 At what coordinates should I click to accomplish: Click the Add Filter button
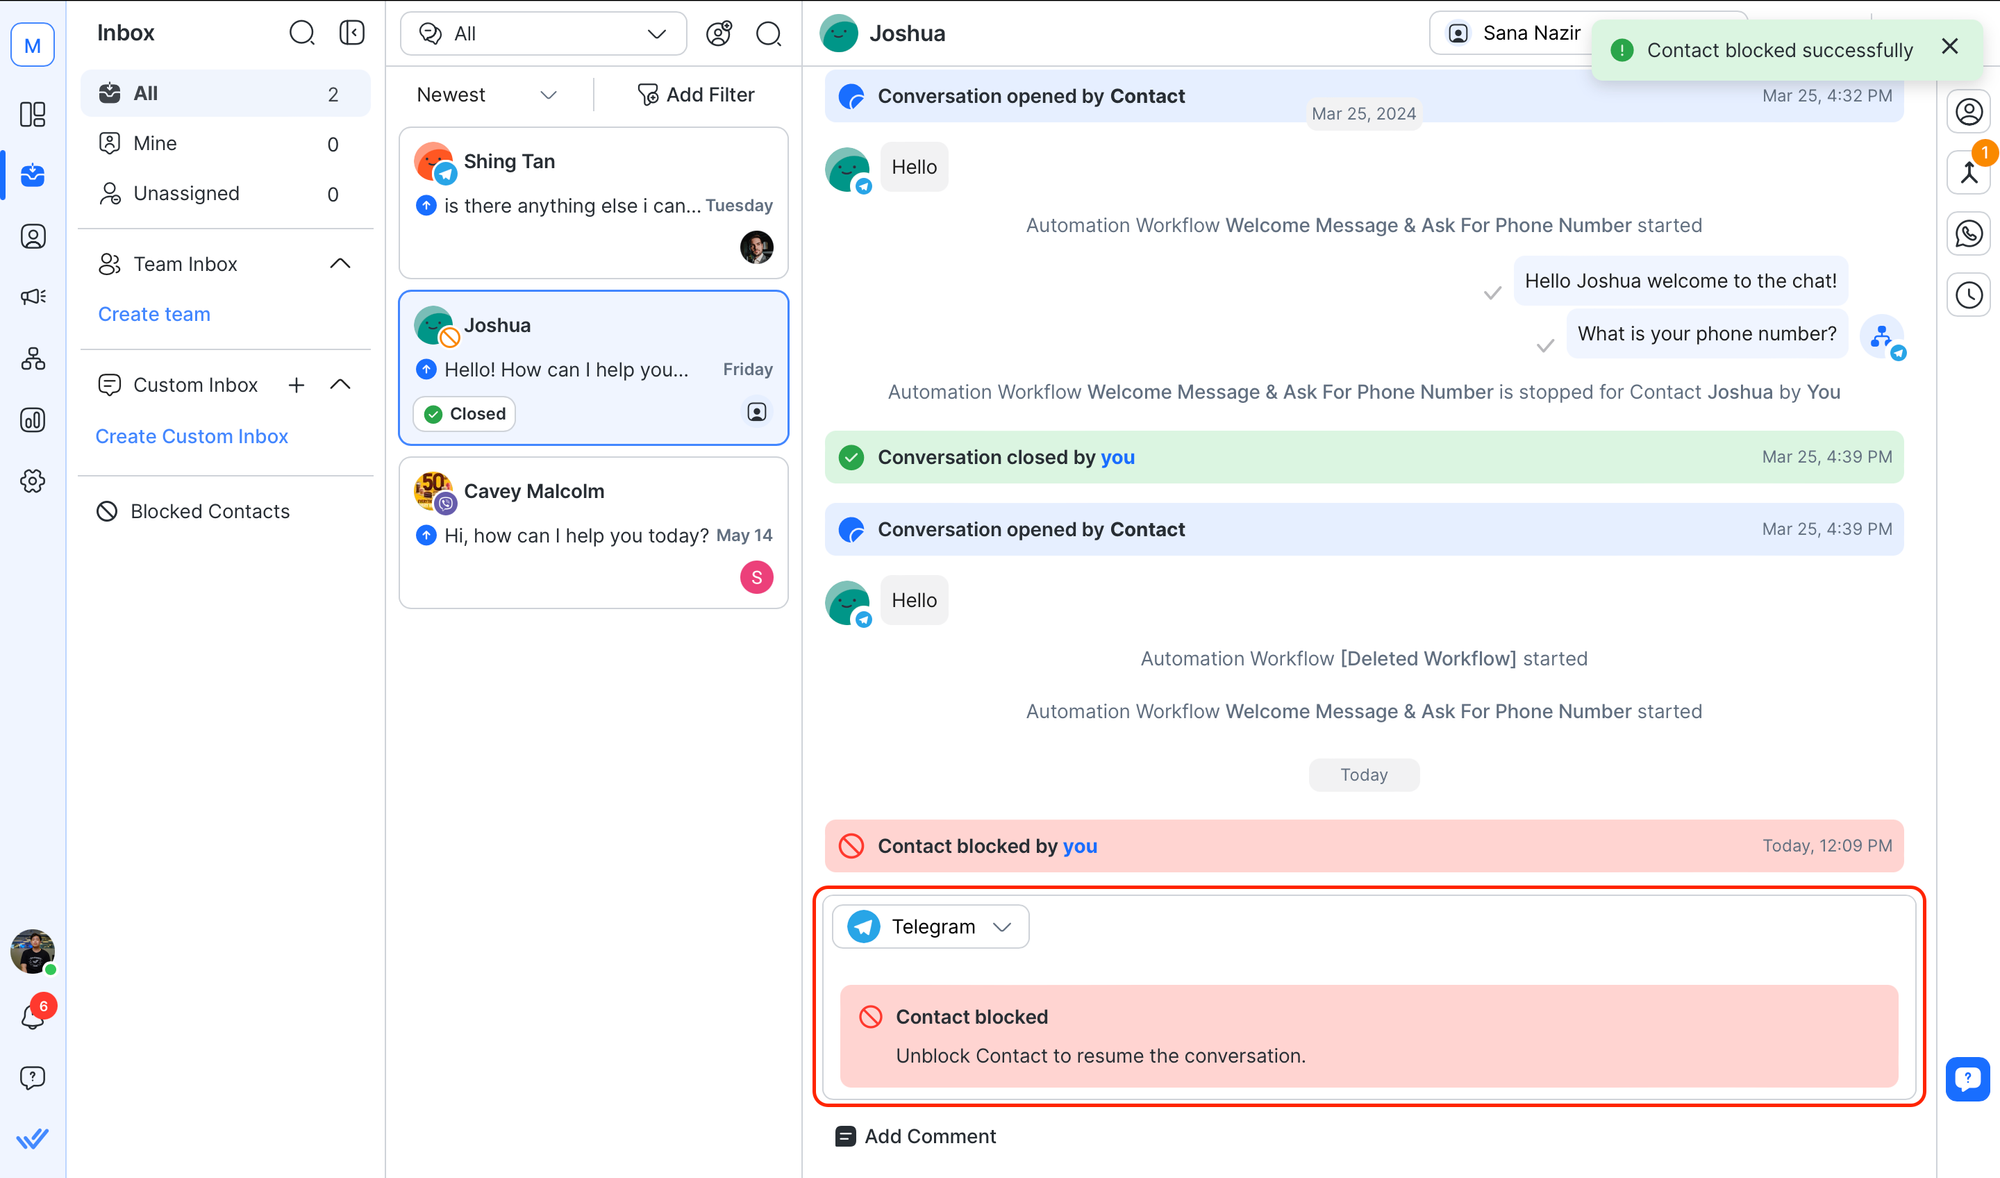click(696, 95)
